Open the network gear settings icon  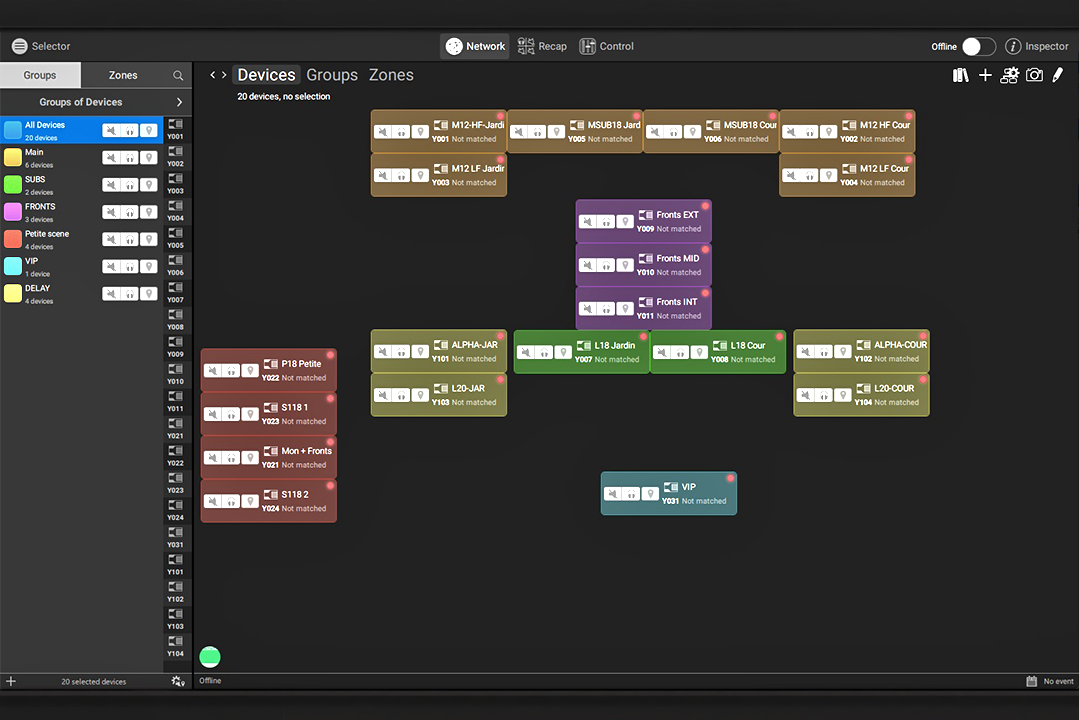1009,75
